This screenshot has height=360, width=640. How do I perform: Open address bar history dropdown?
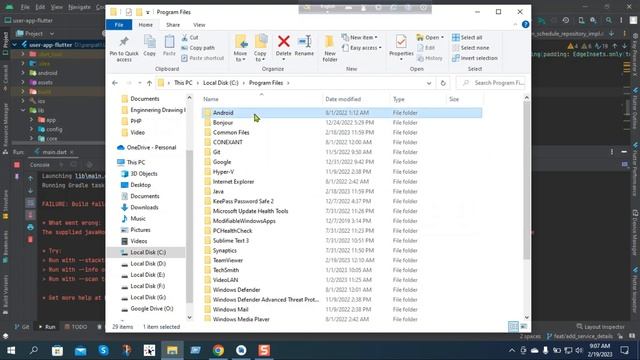click(429, 83)
